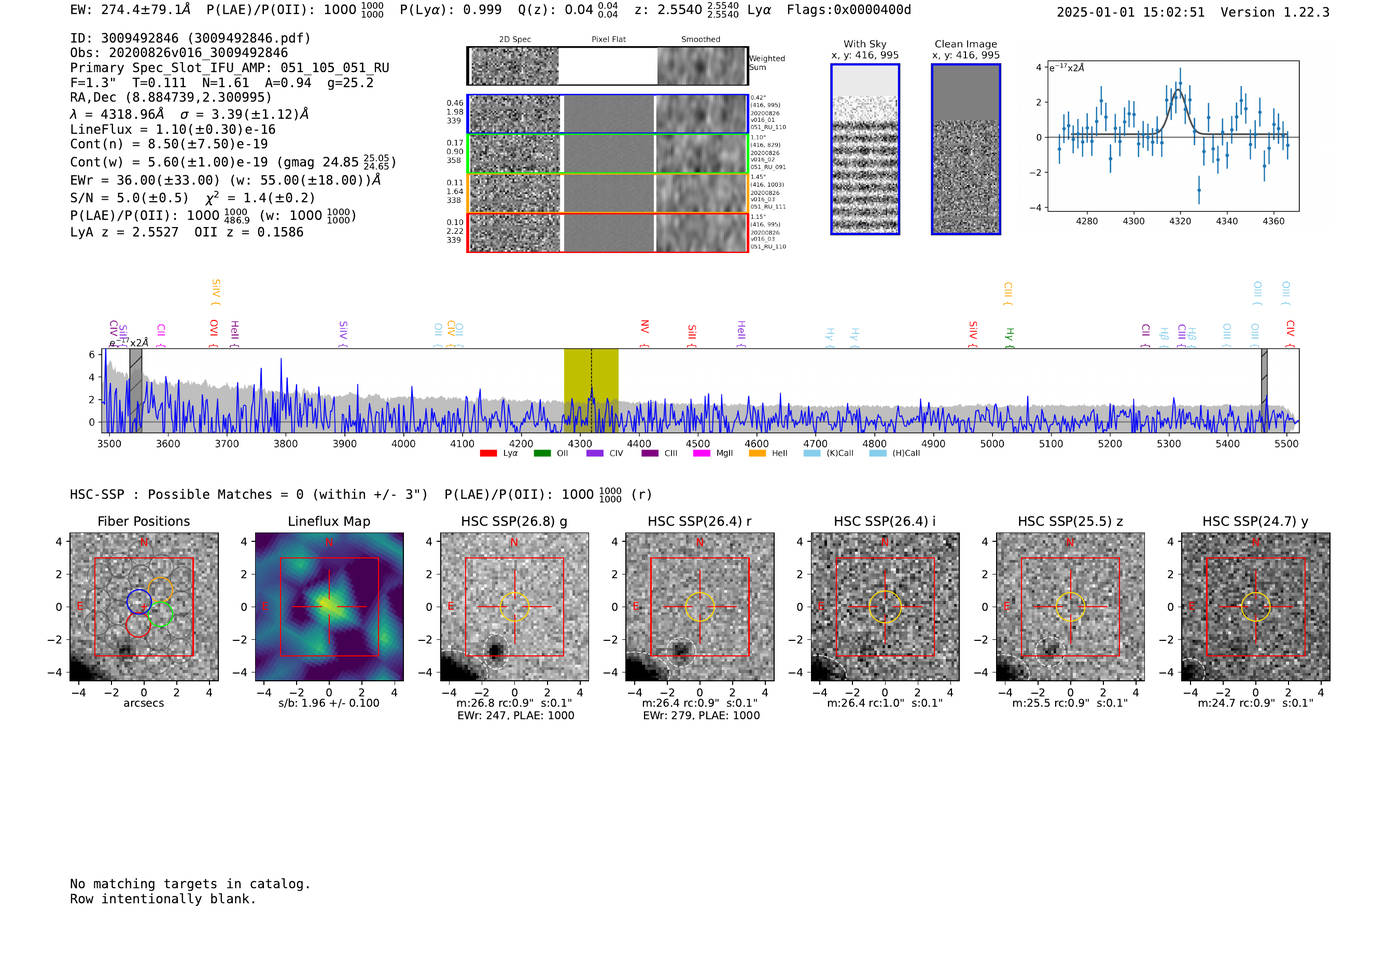Screen dimensions: 1400x953
Task: Select the CIV legend swatch under the spectrum
Action: pyautogui.click(x=595, y=453)
